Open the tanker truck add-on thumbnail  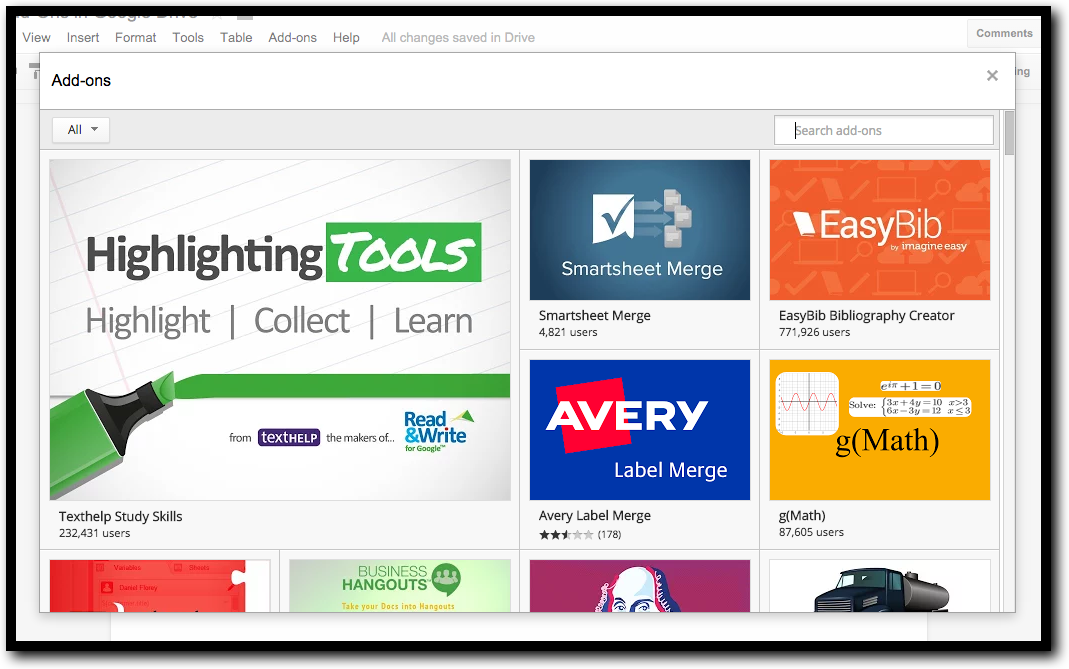[x=879, y=586]
